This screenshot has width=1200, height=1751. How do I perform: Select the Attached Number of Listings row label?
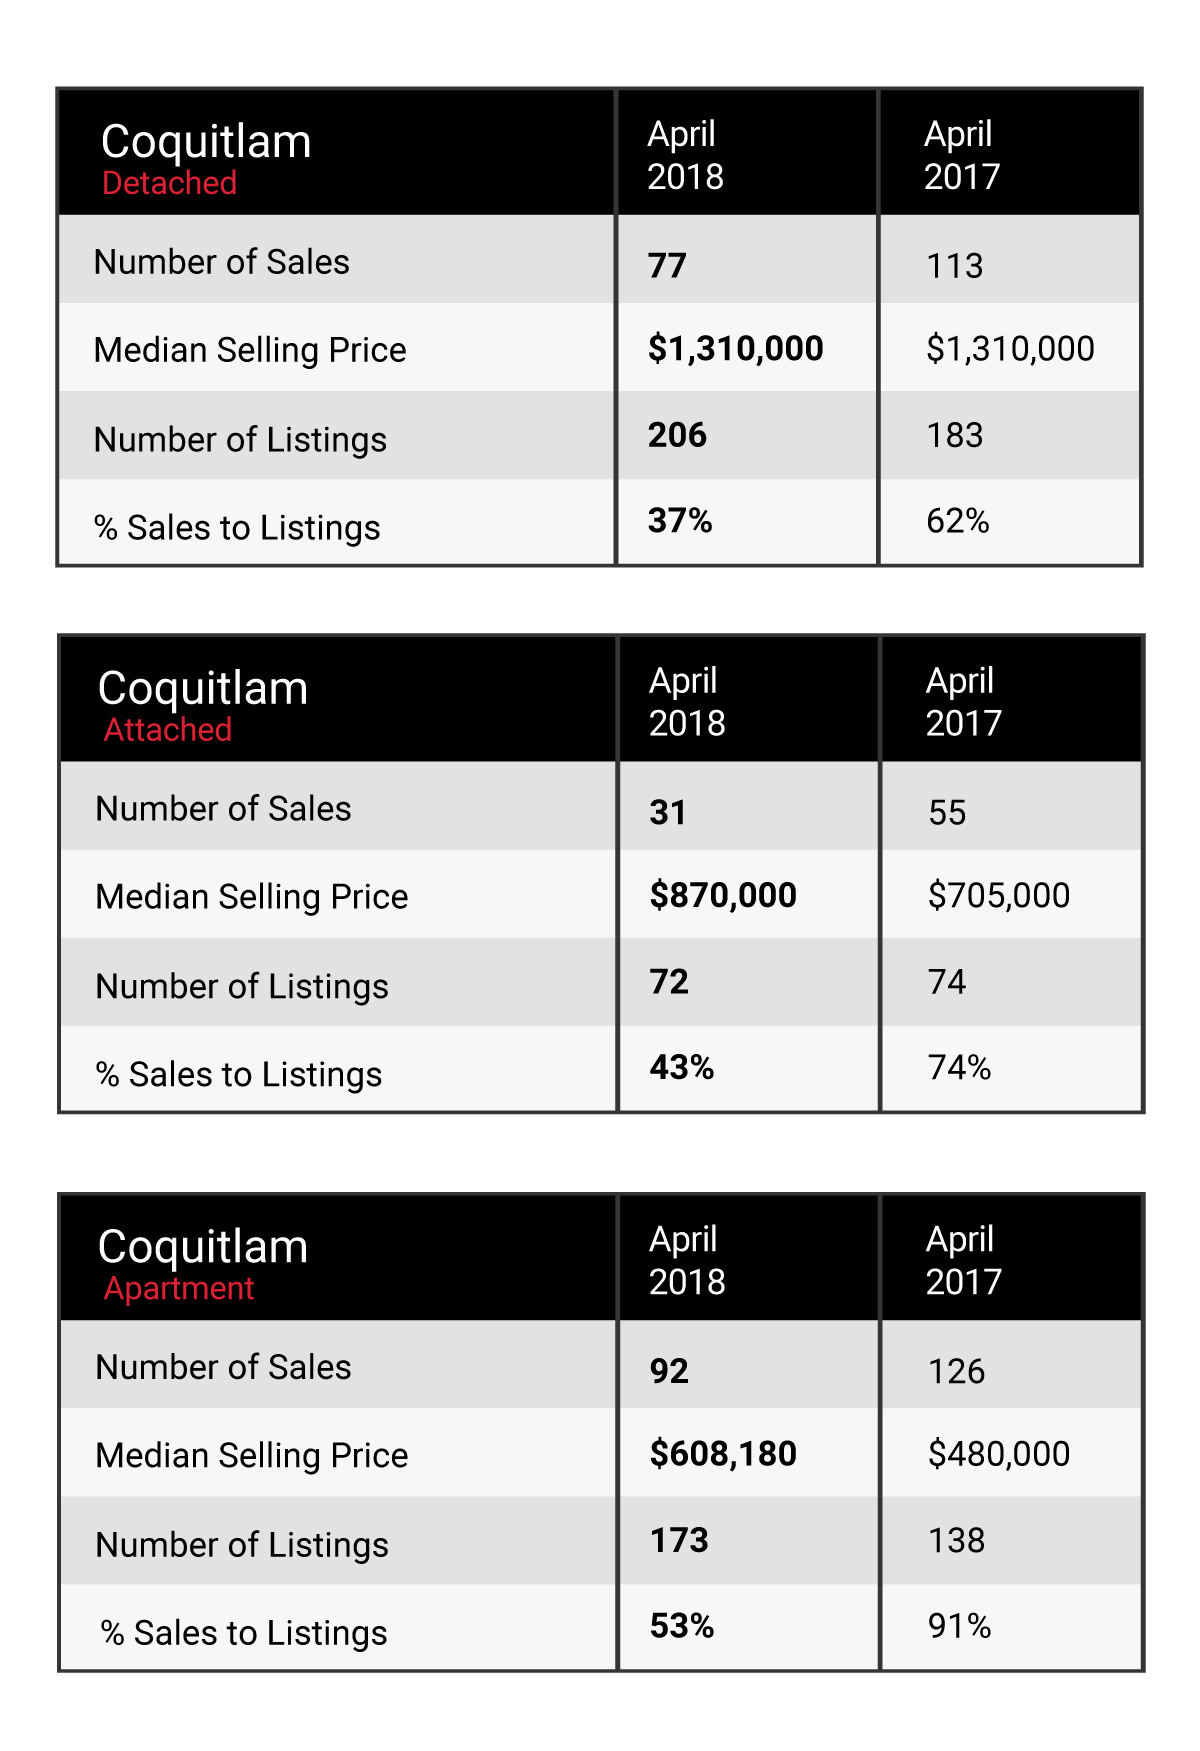[x=242, y=987]
